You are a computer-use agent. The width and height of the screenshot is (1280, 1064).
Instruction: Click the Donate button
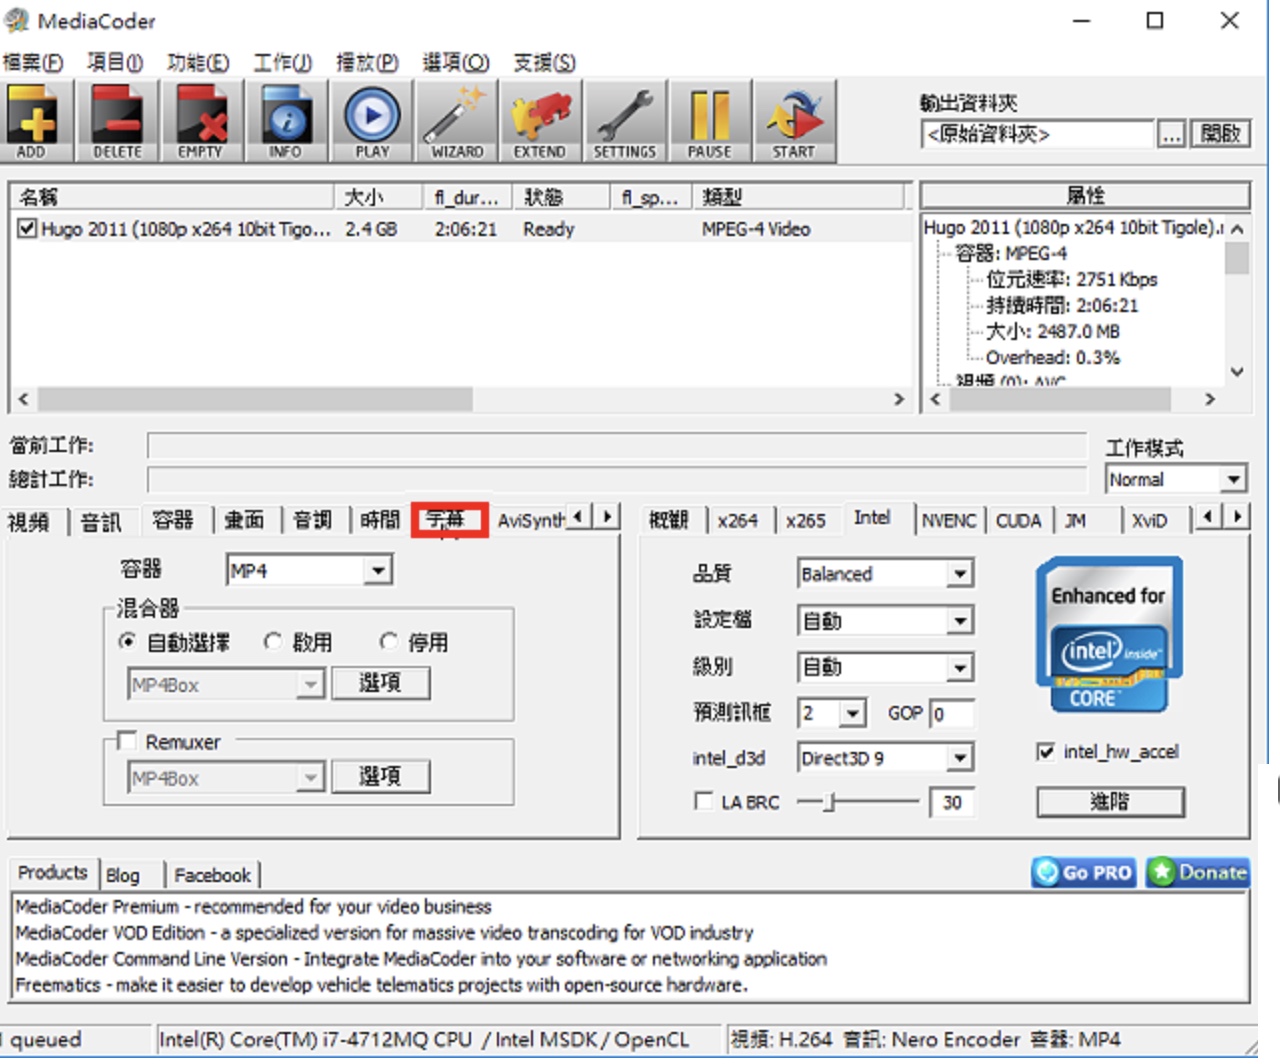(1198, 872)
